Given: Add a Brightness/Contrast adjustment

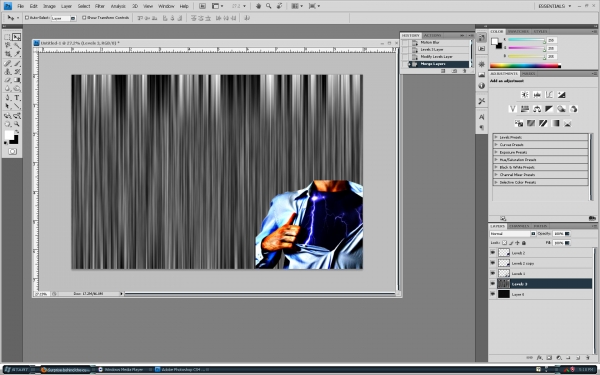Looking at the screenshot, I should (525, 95).
